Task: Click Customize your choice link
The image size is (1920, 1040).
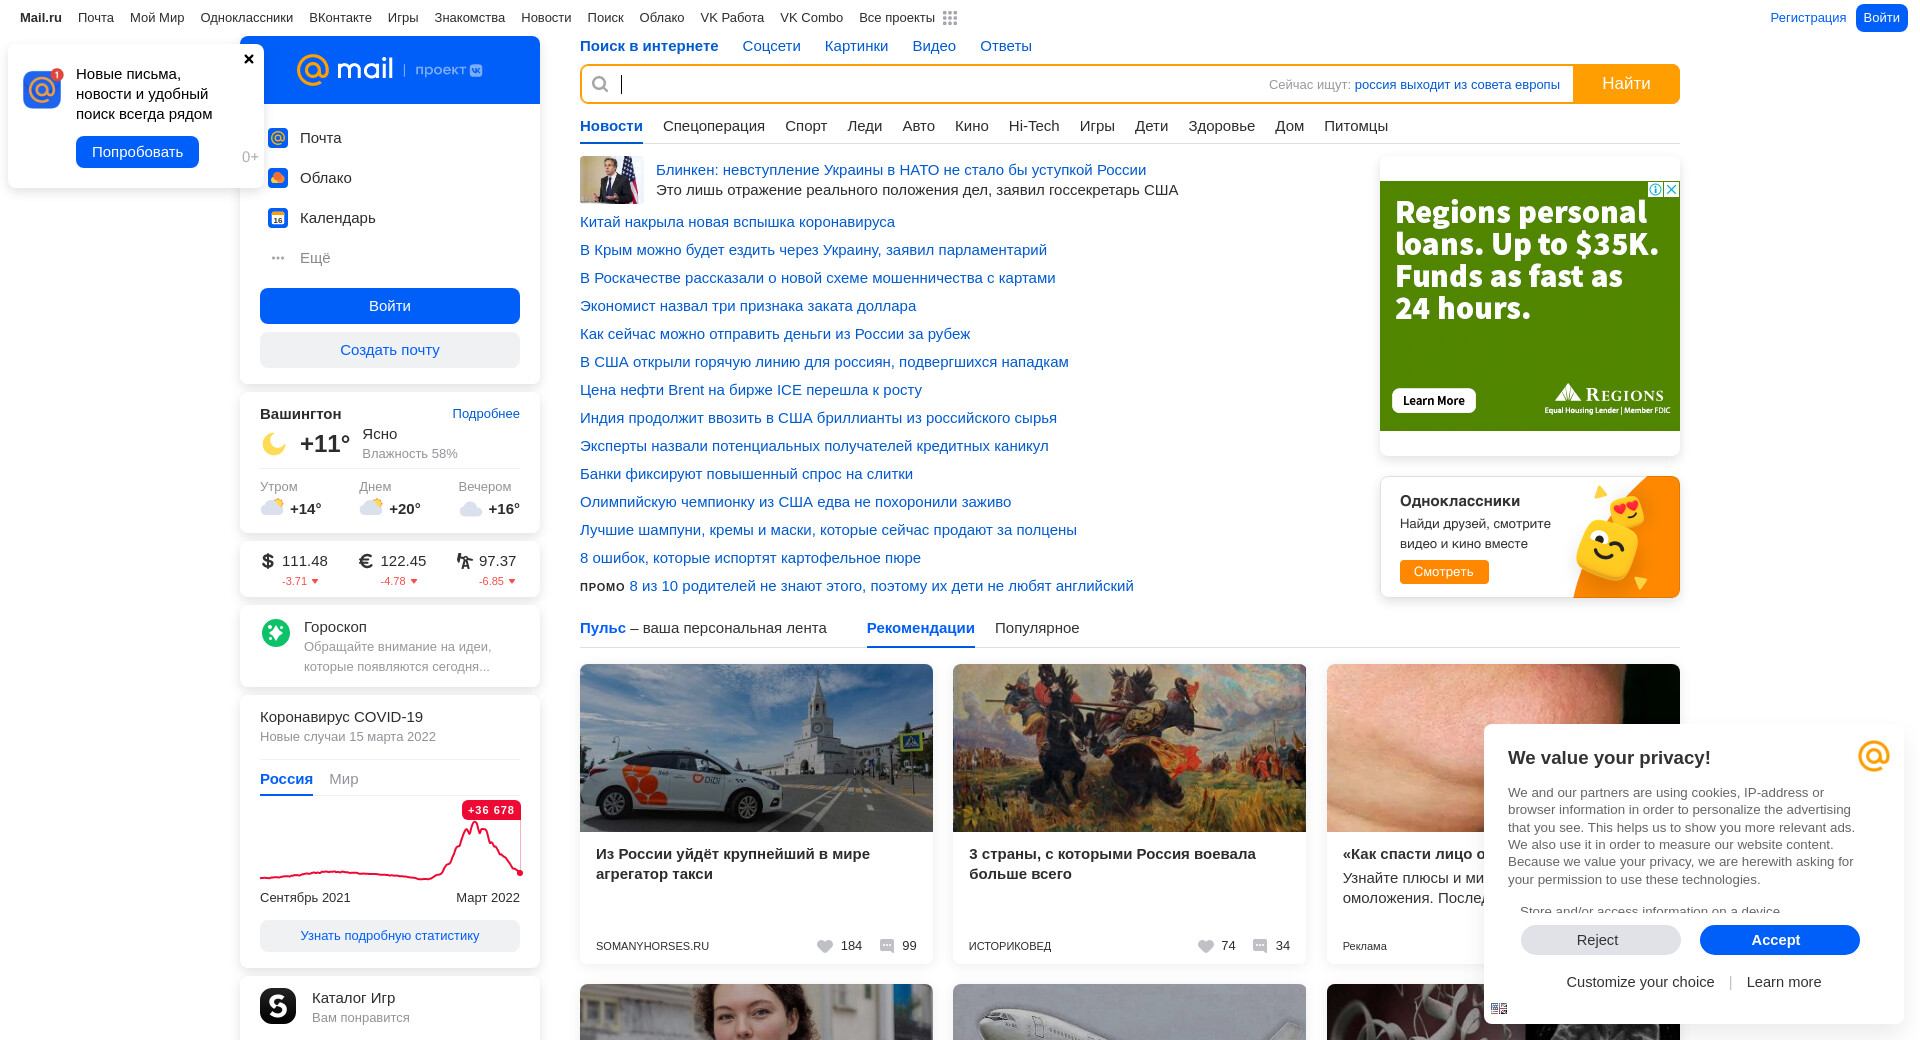Action: click(x=1640, y=982)
